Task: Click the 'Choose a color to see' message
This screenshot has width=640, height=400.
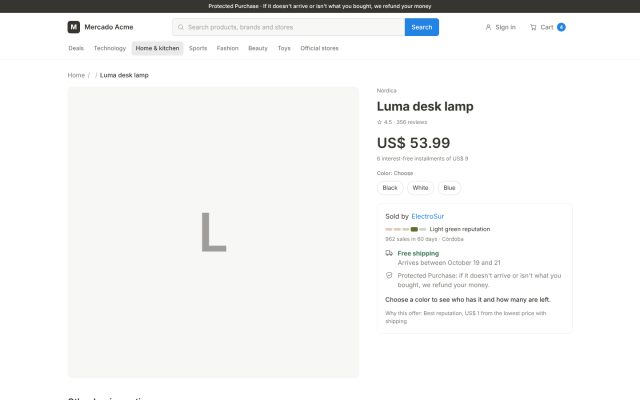Action: (468, 300)
